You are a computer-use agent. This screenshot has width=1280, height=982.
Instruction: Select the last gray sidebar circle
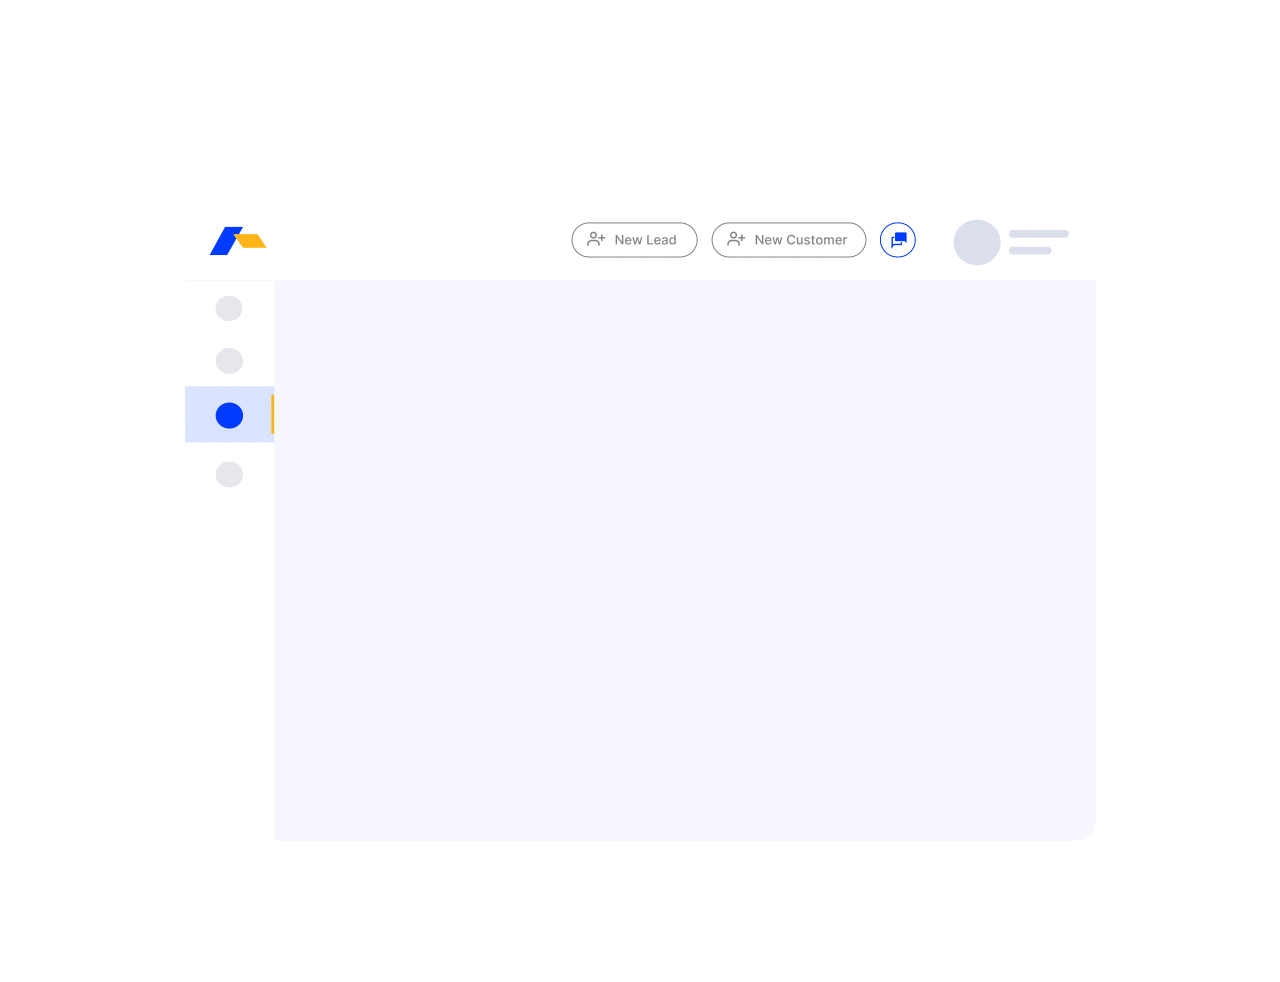pyautogui.click(x=229, y=474)
